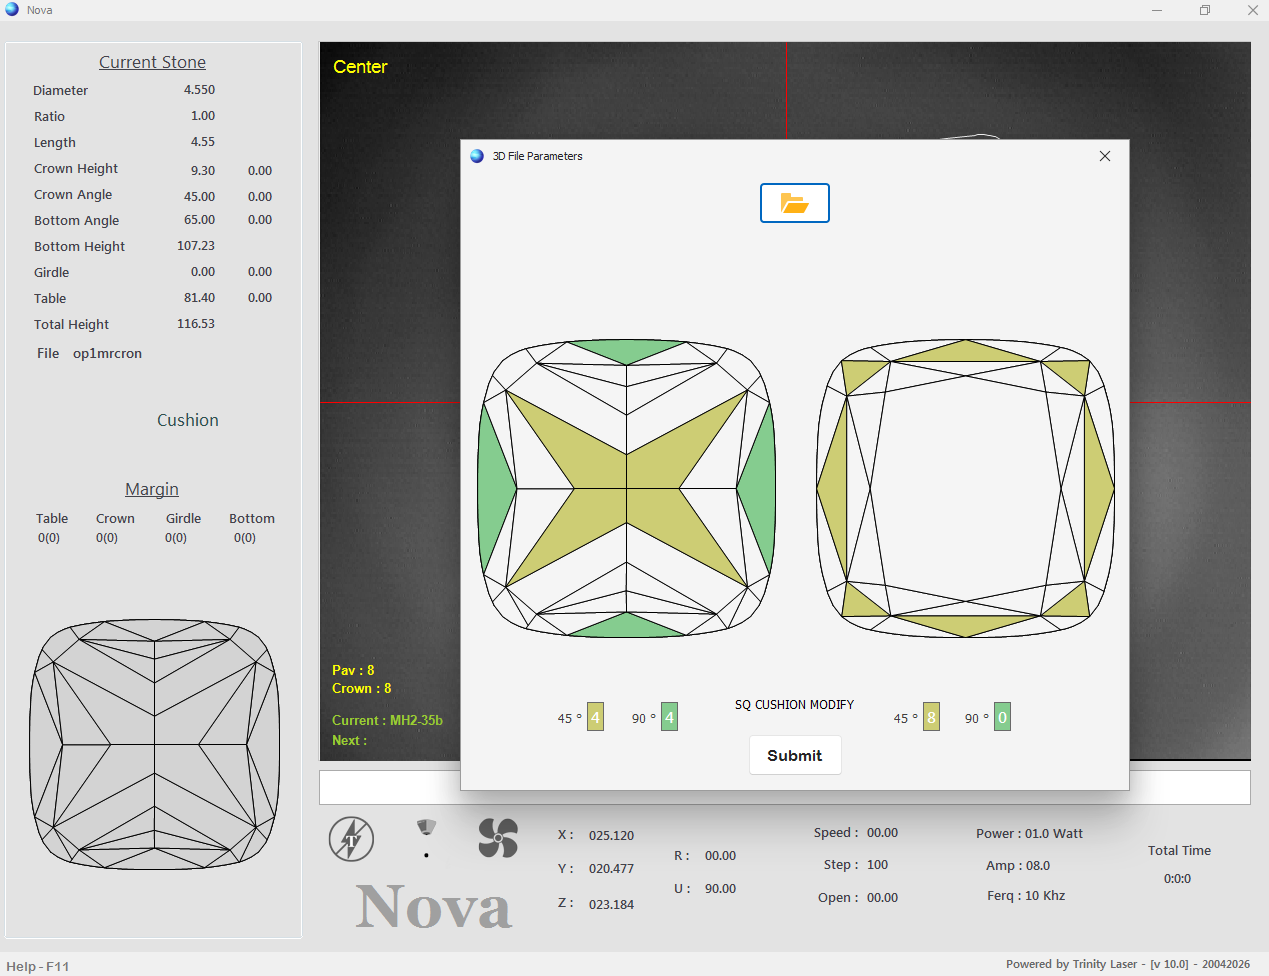Click the Margin heading

click(152, 489)
